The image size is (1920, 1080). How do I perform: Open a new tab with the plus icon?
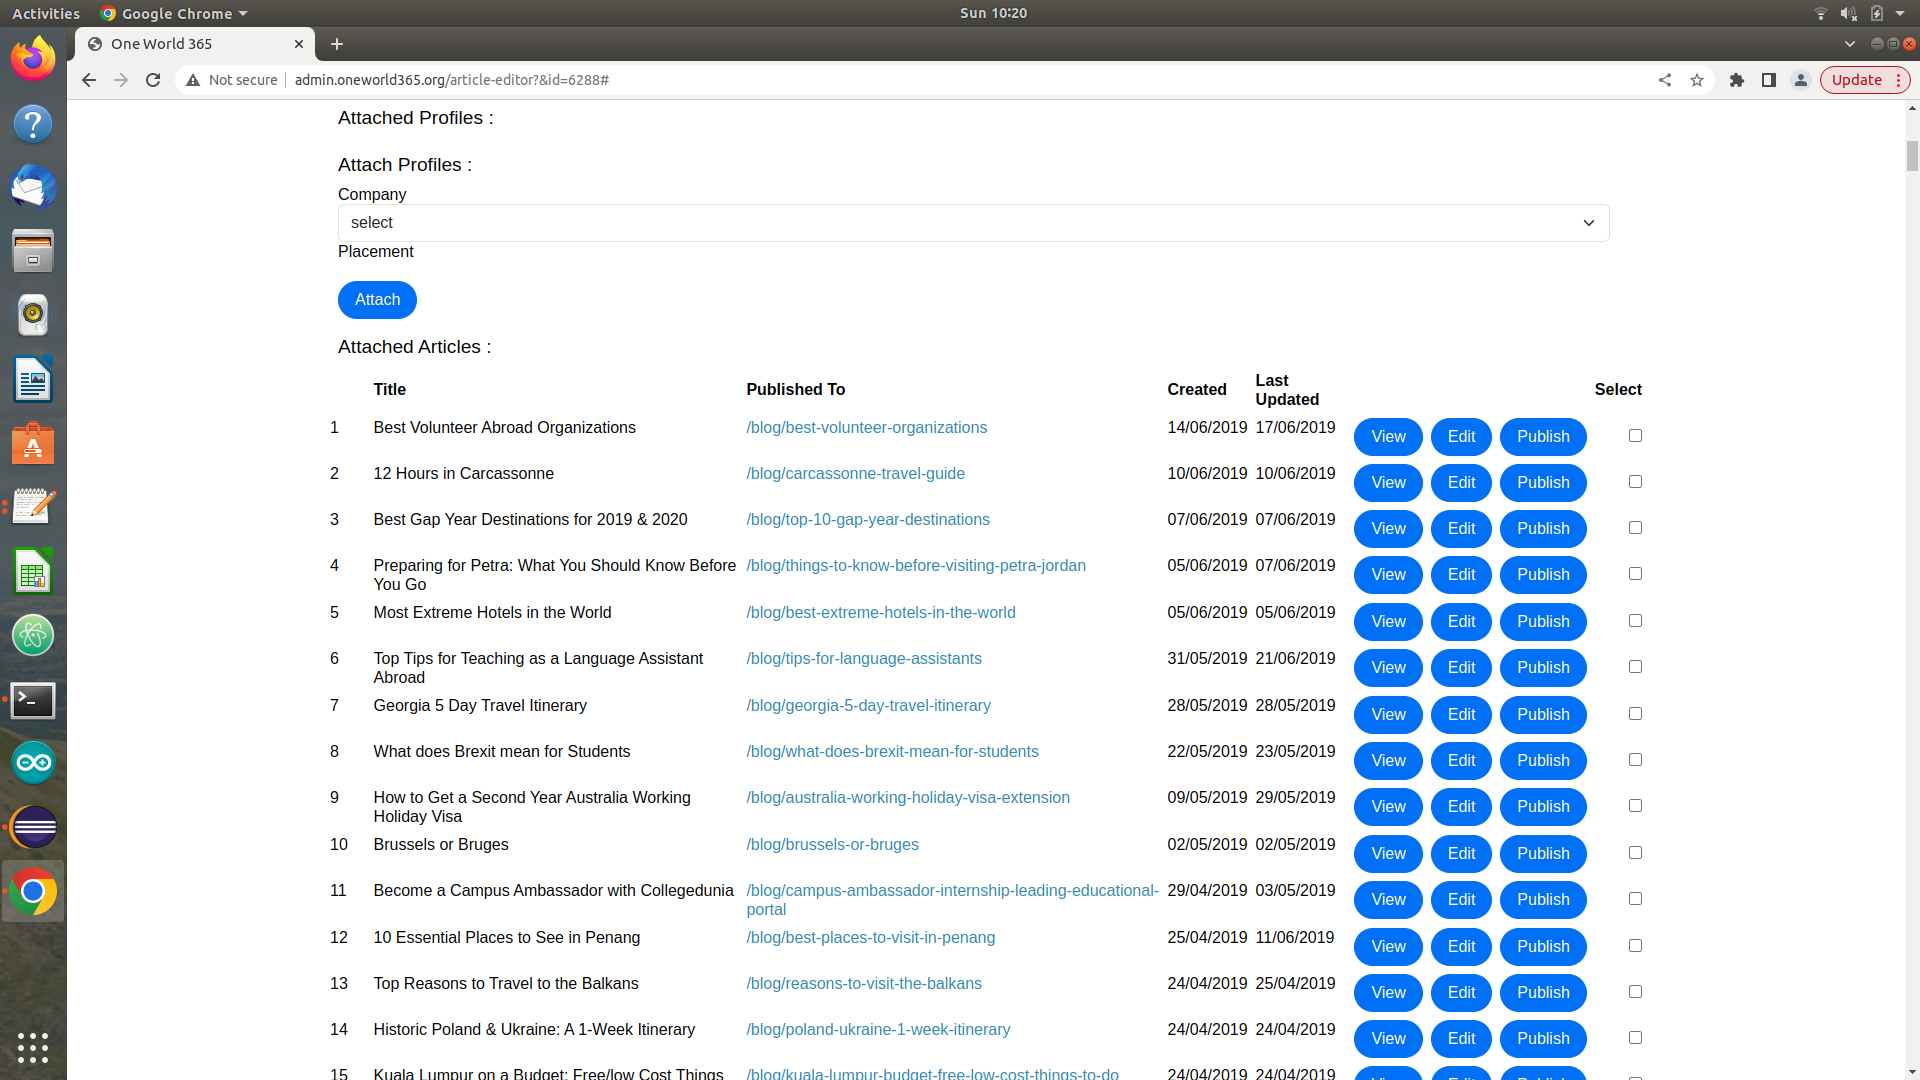point(337,44)
